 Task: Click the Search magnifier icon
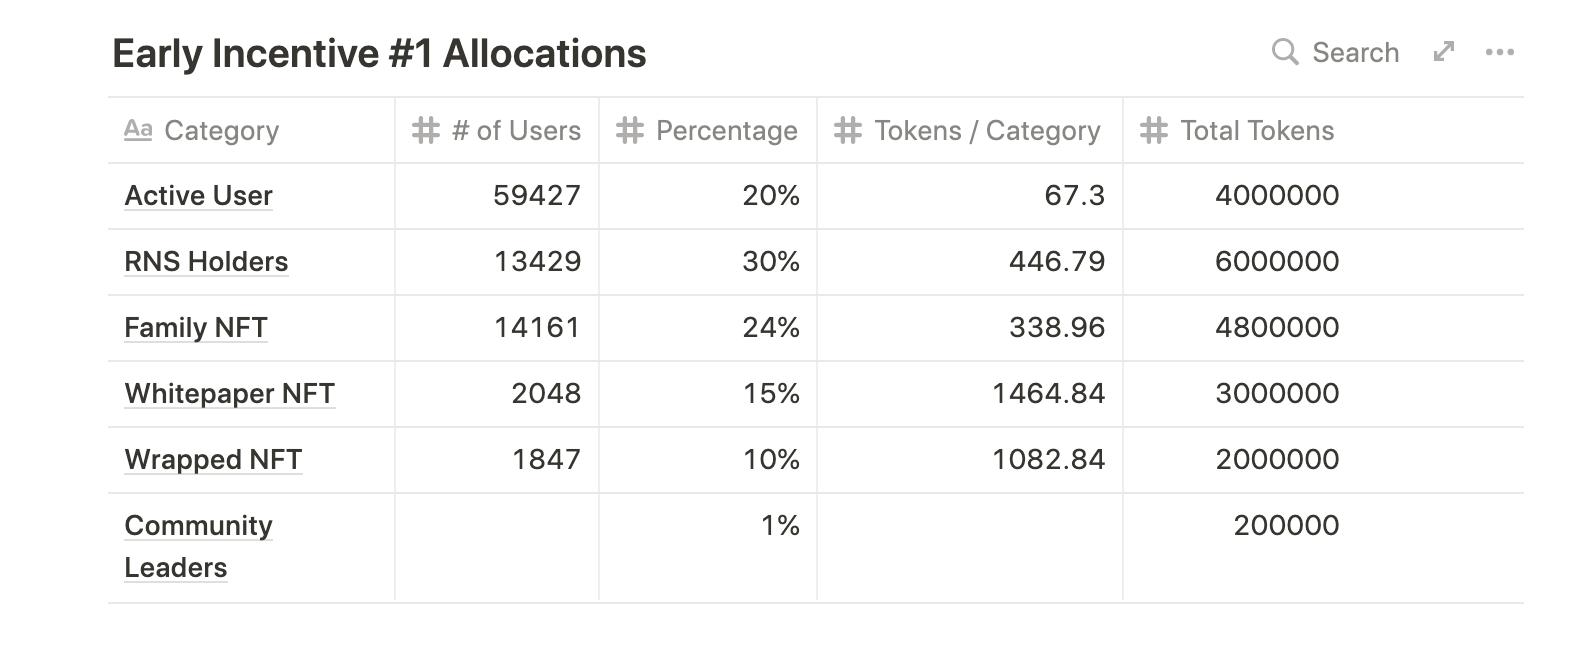[1285, 52]
